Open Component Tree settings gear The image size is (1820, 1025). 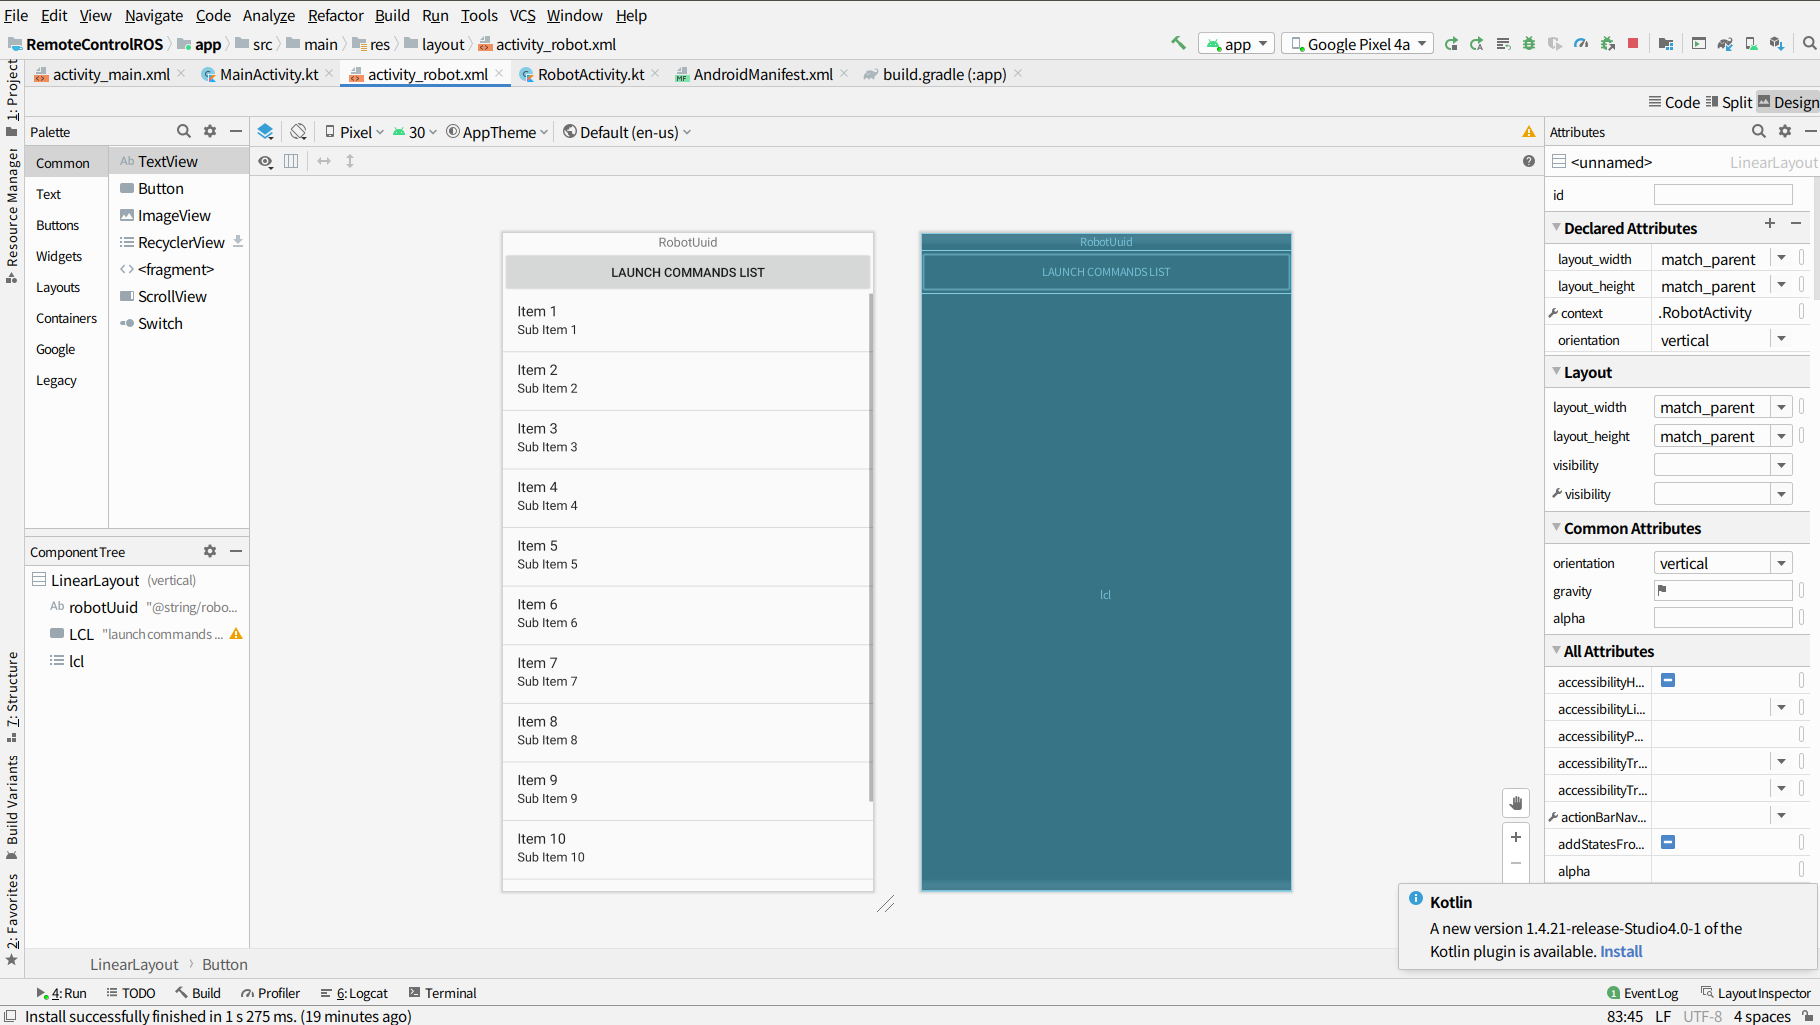(x=210, y=551)
